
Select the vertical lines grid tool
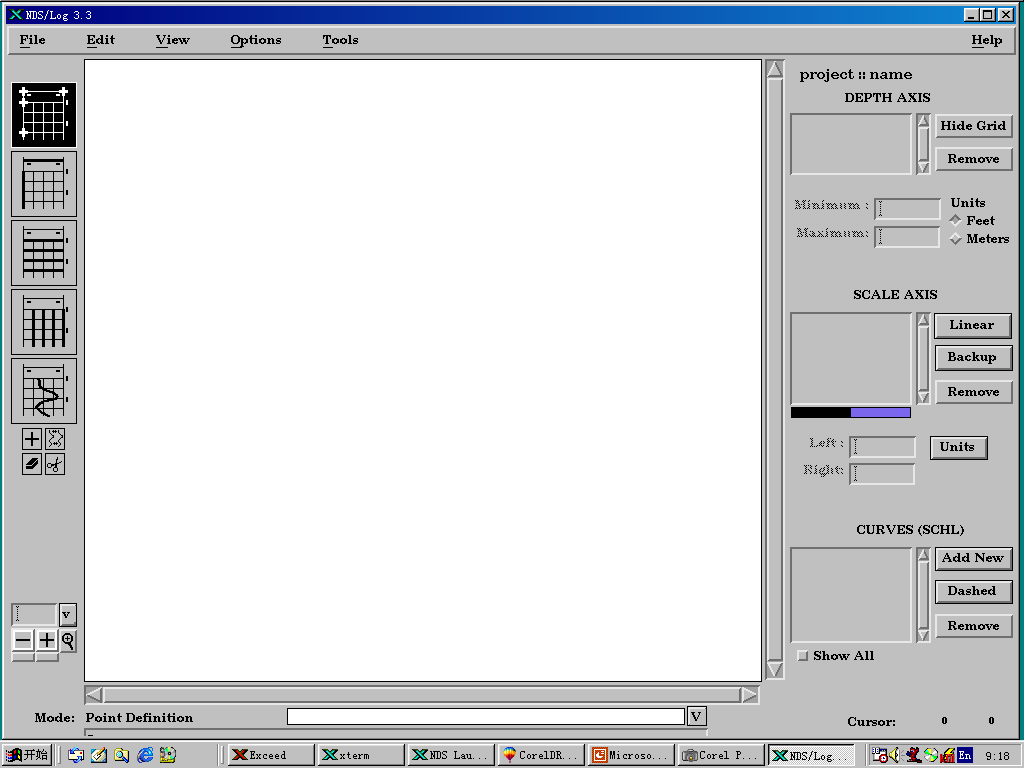click(x=44, y=322)
